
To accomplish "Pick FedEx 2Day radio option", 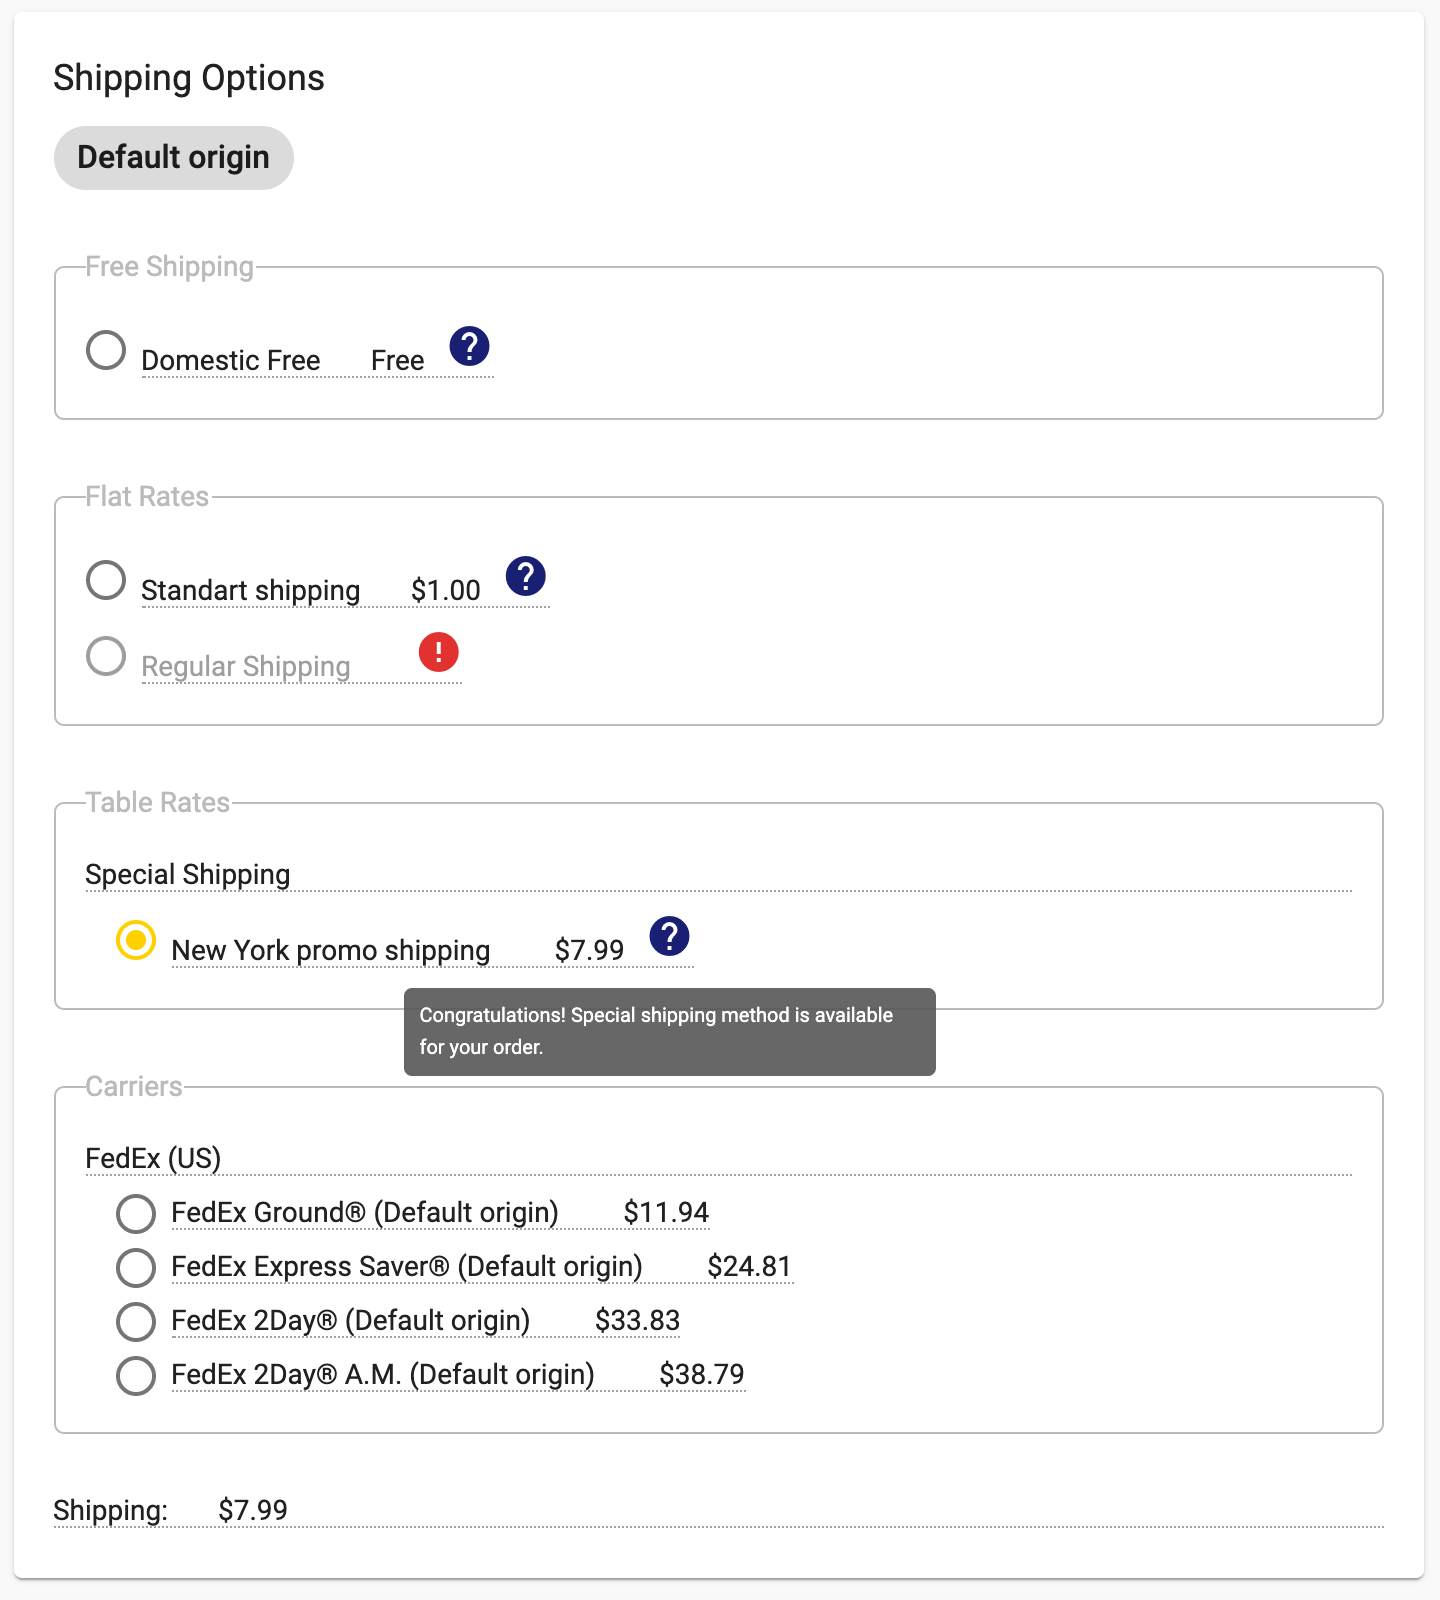I will point(136,1322).
